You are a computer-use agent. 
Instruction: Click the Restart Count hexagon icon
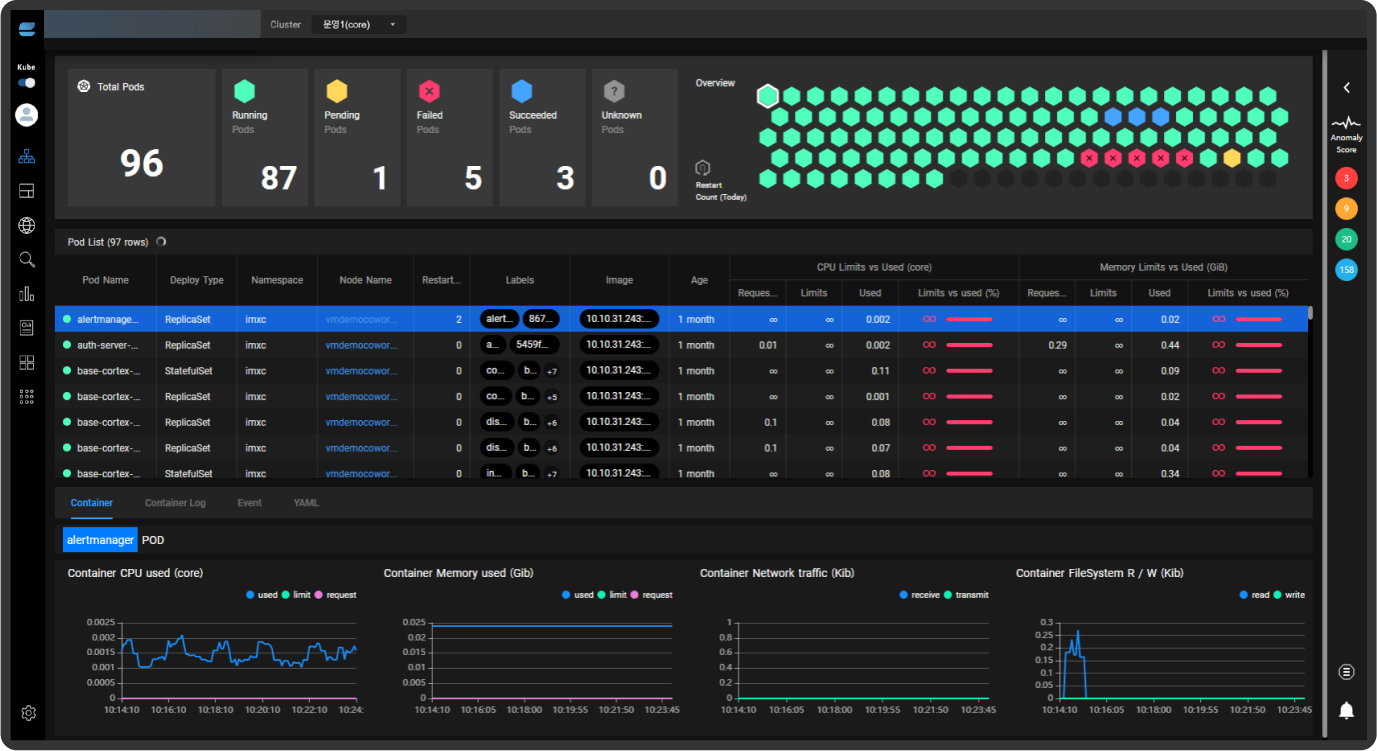pos(703,168)
